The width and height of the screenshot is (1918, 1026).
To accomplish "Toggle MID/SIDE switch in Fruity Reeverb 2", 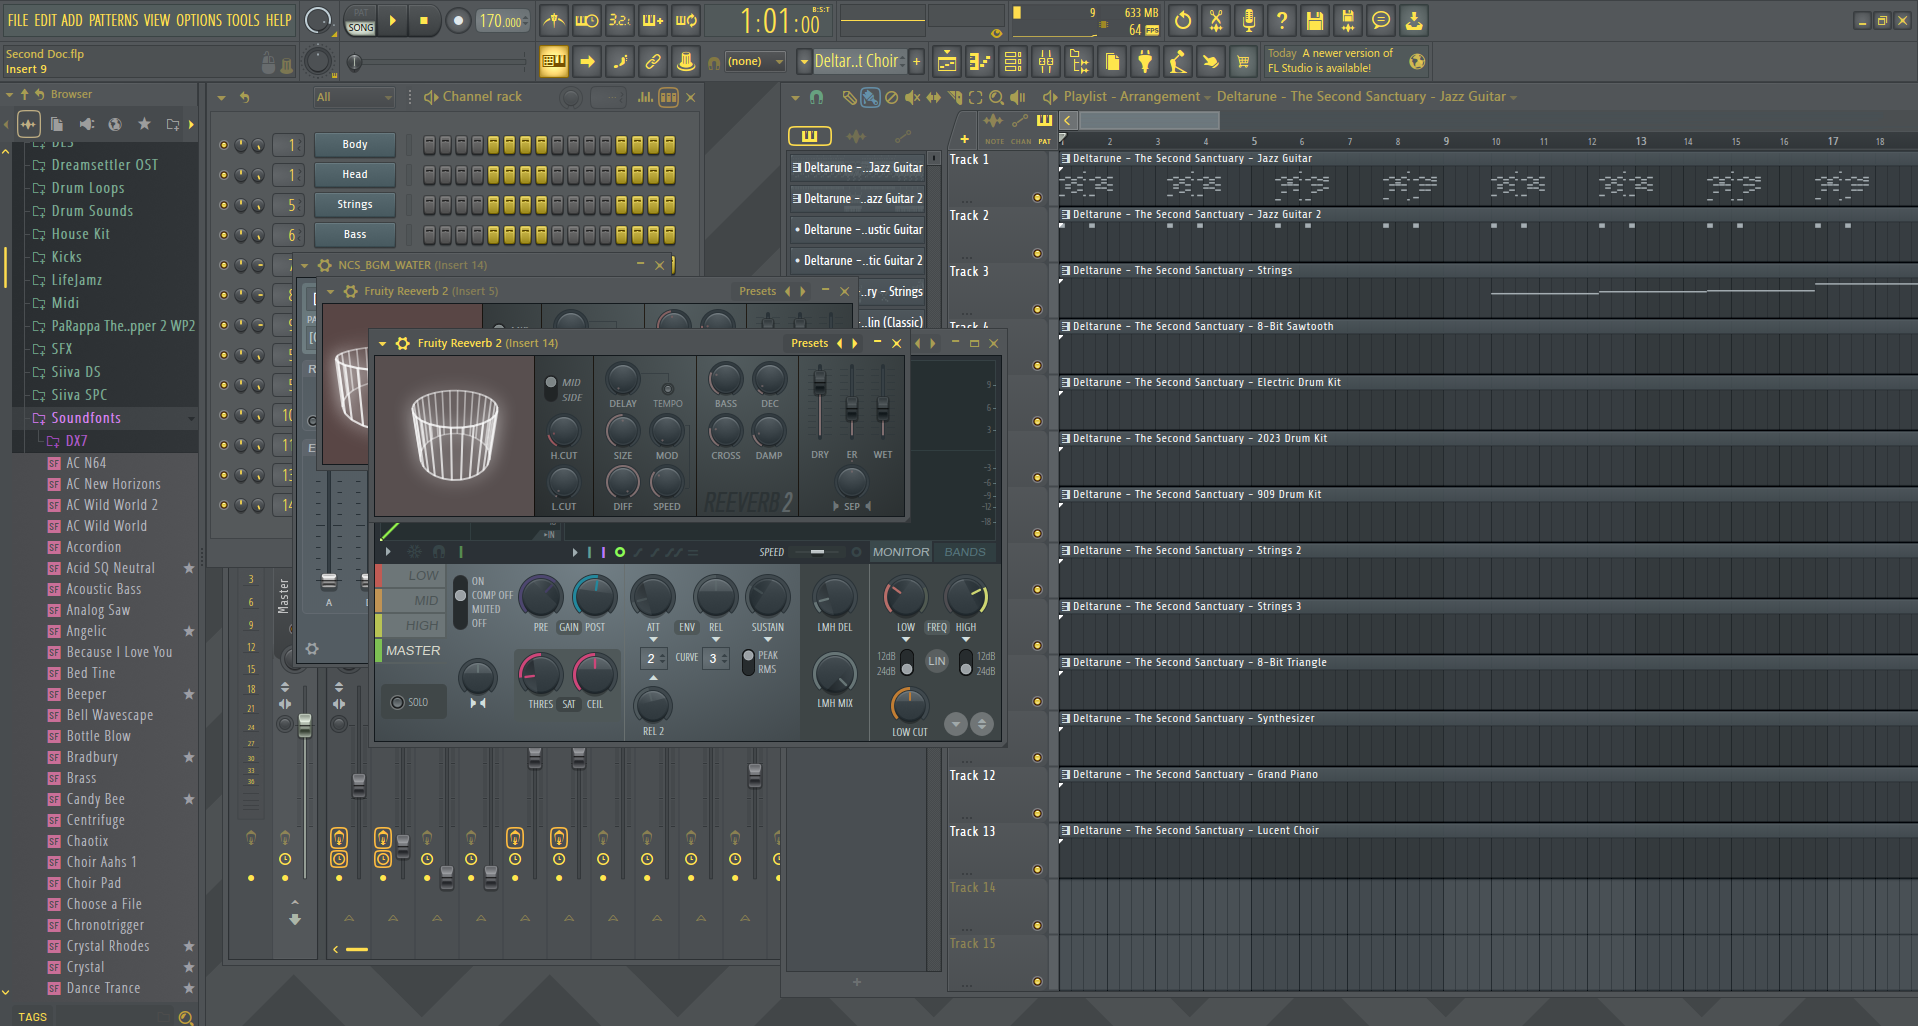I will 551,389.
